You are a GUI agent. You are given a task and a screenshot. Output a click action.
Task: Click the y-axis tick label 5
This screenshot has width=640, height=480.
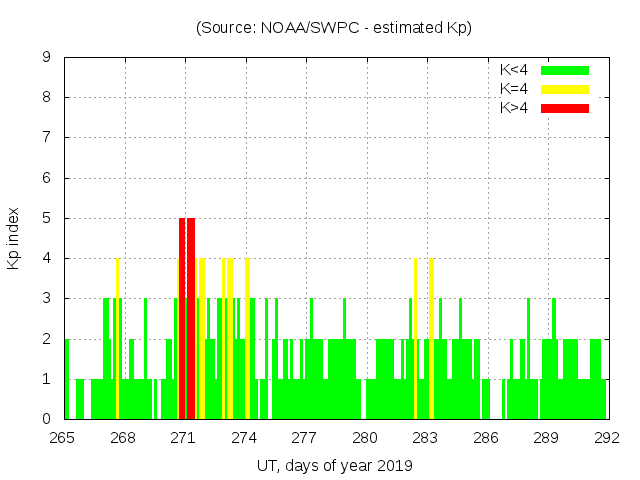pyautogui.click(x=47, y=218)
